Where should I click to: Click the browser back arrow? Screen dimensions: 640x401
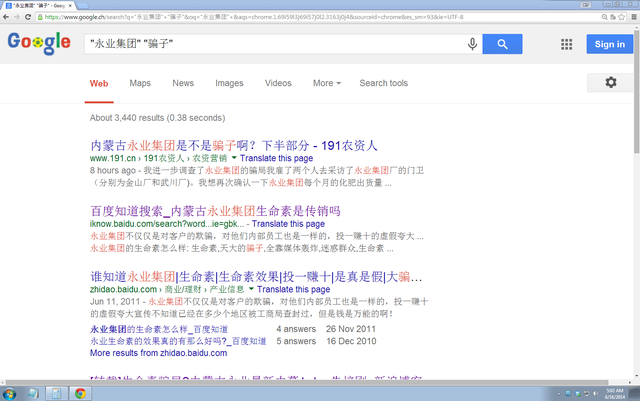6,17
